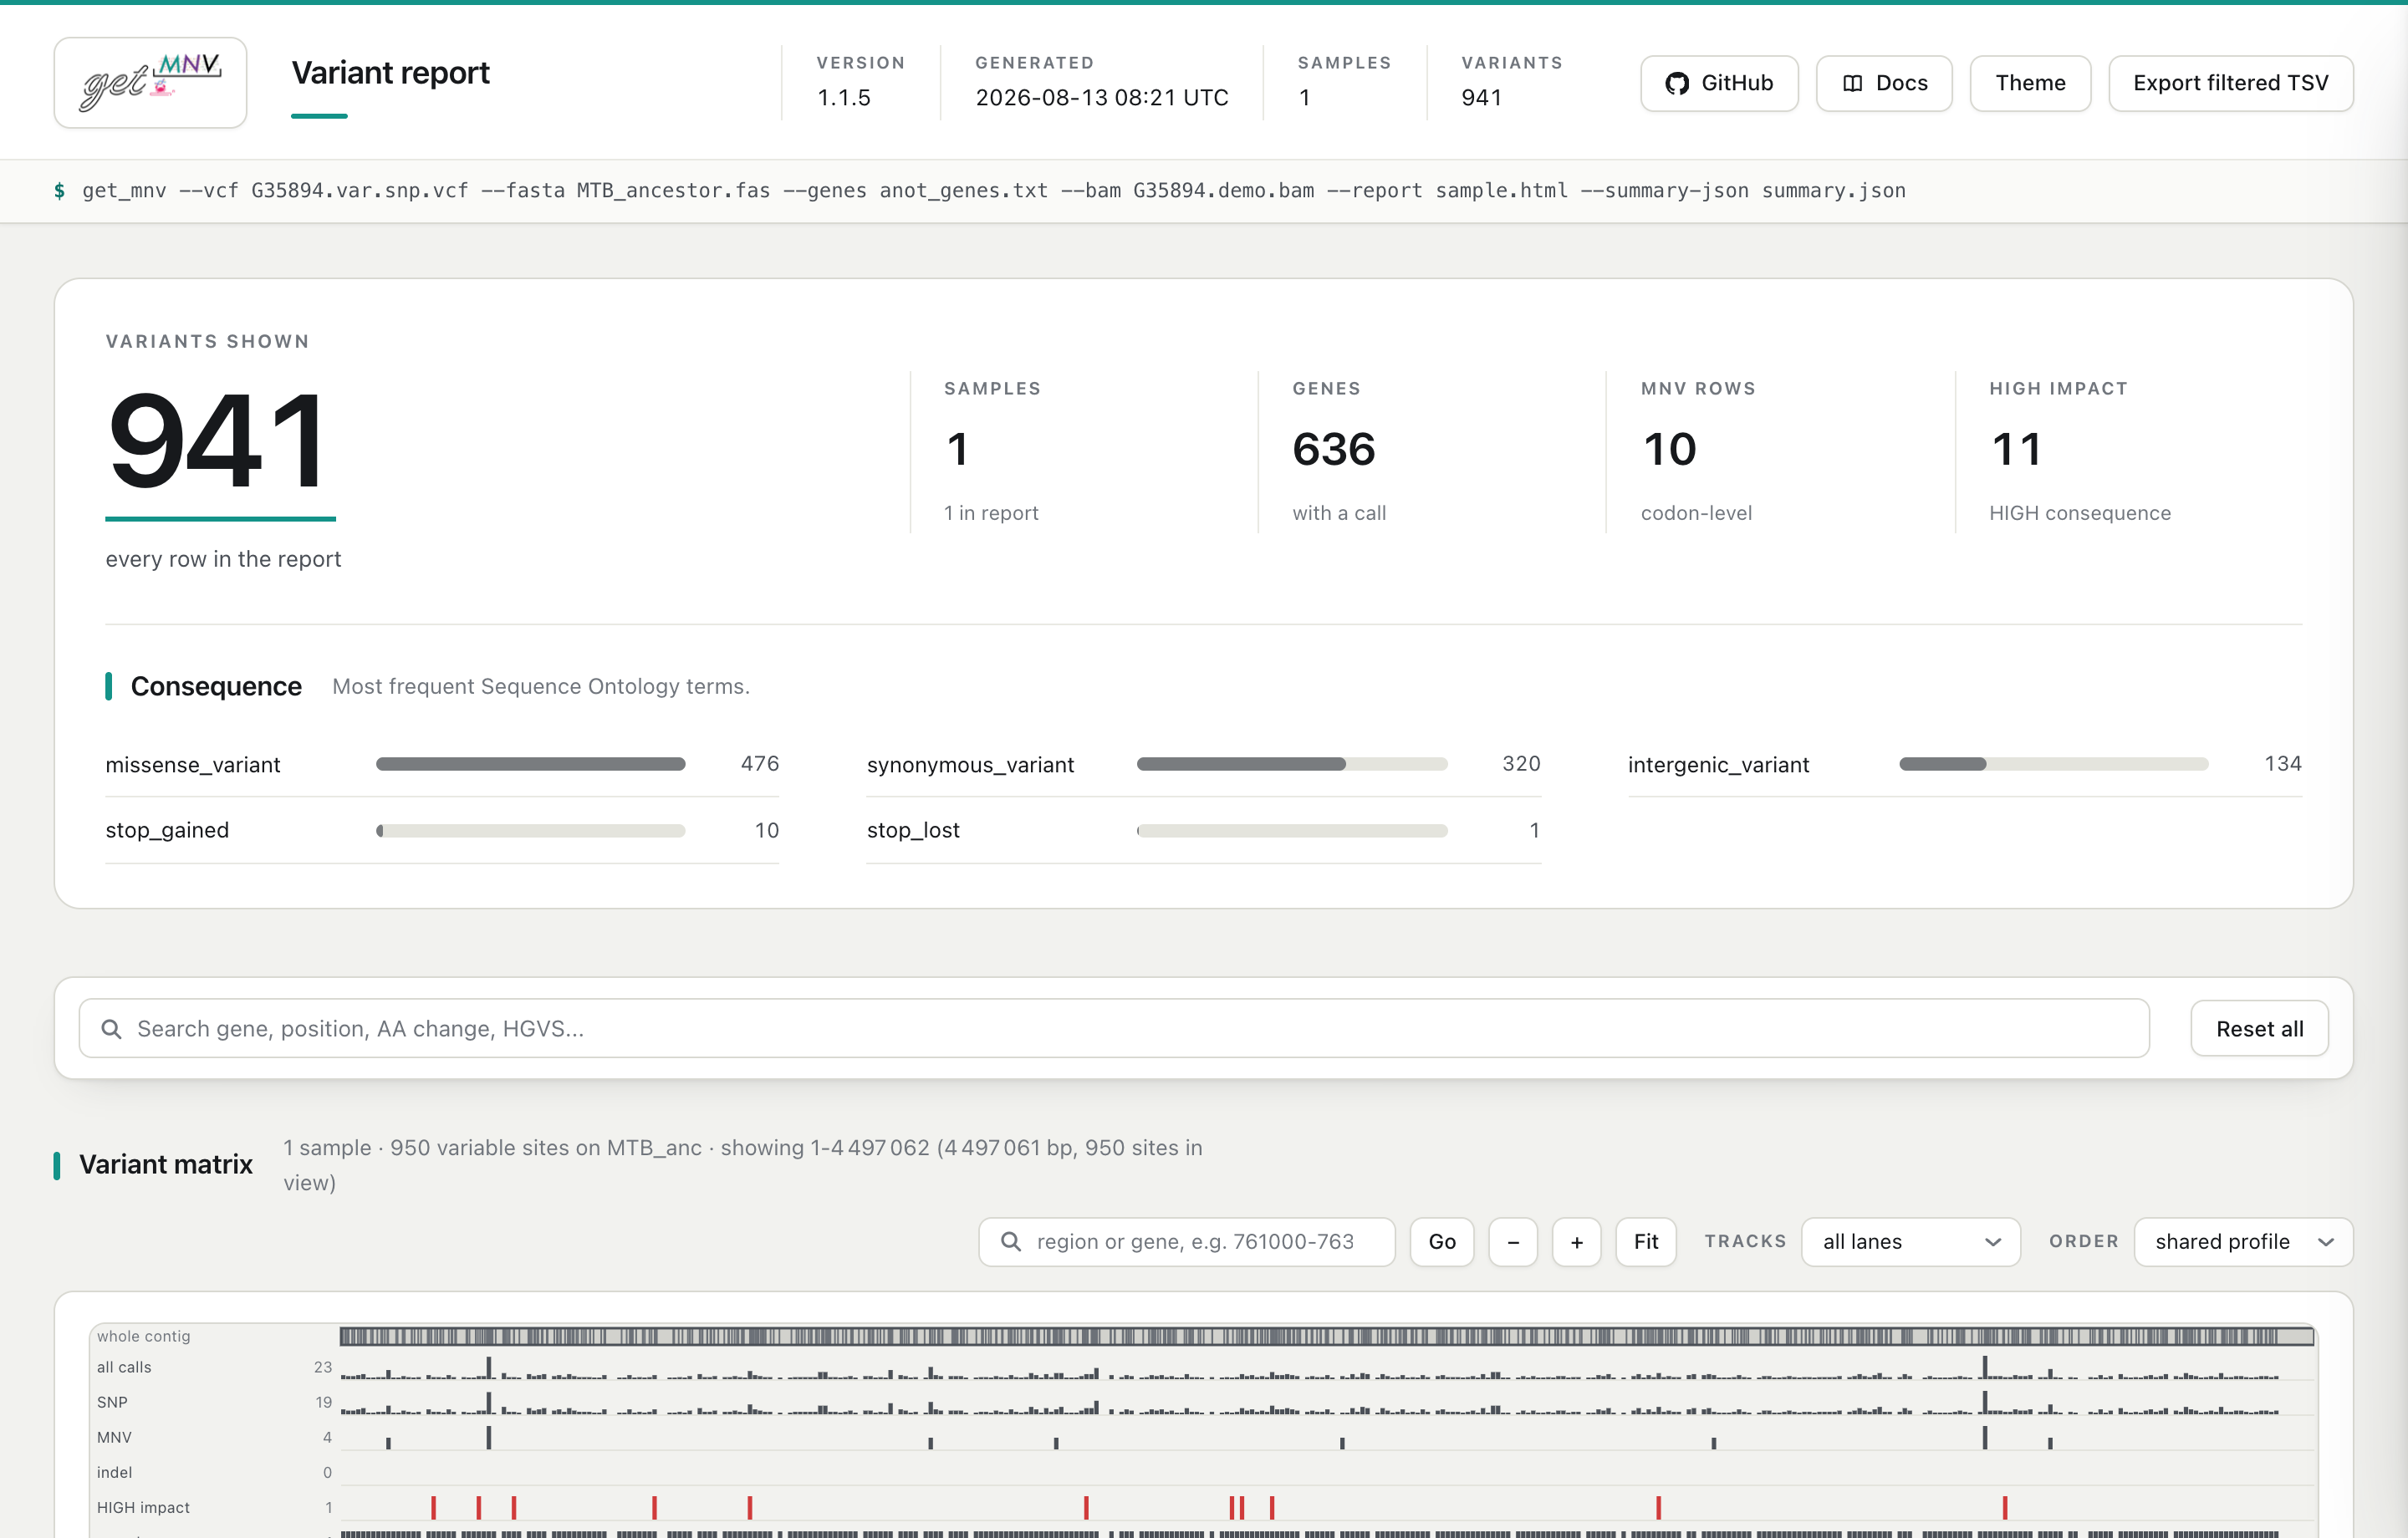Click the book icon beside Docs
Viewport: 2408px width, 1538px height.
point(1852,83)
